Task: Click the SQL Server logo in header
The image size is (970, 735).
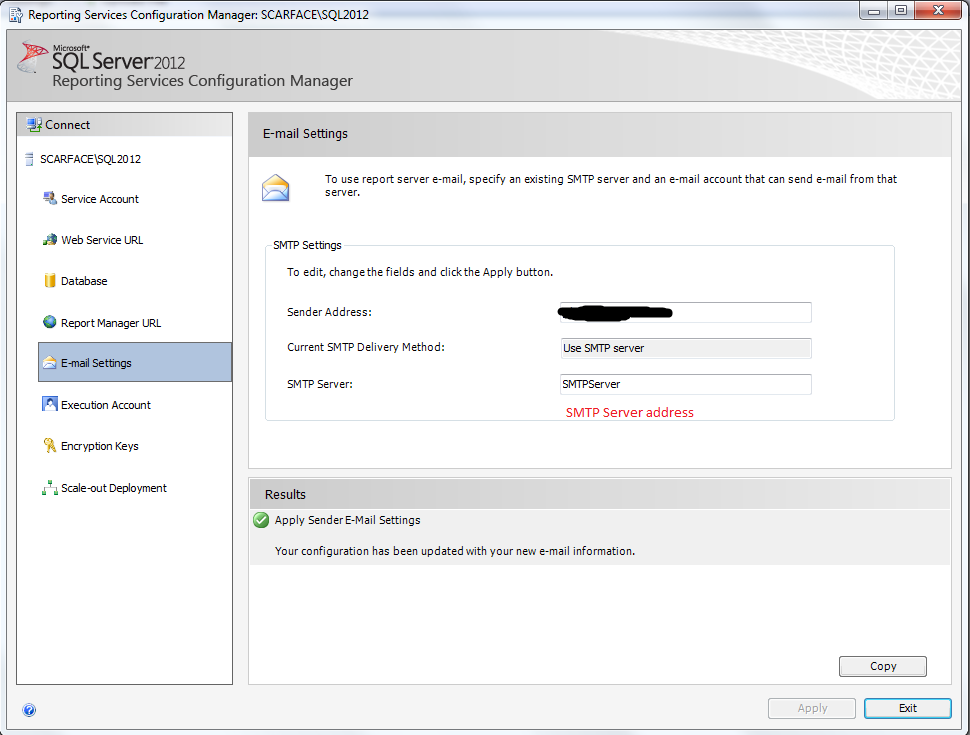Action: [x=32, y=57]
